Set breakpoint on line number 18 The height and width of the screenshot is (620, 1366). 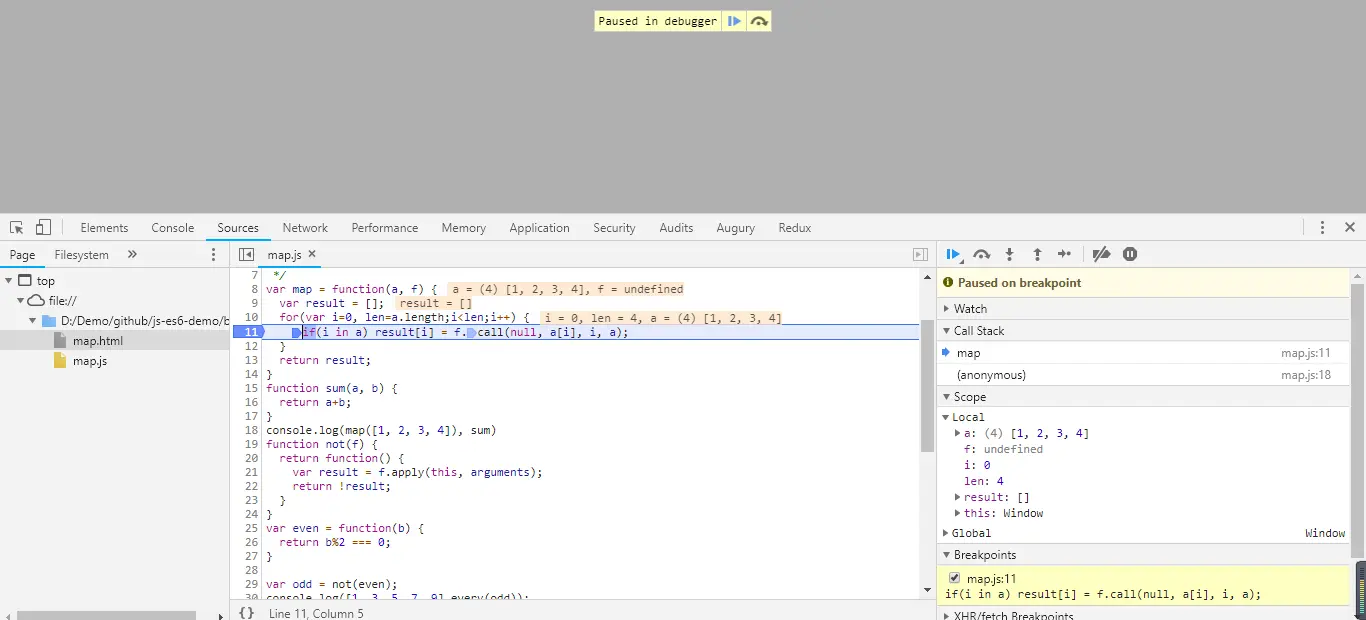point(251,430)
